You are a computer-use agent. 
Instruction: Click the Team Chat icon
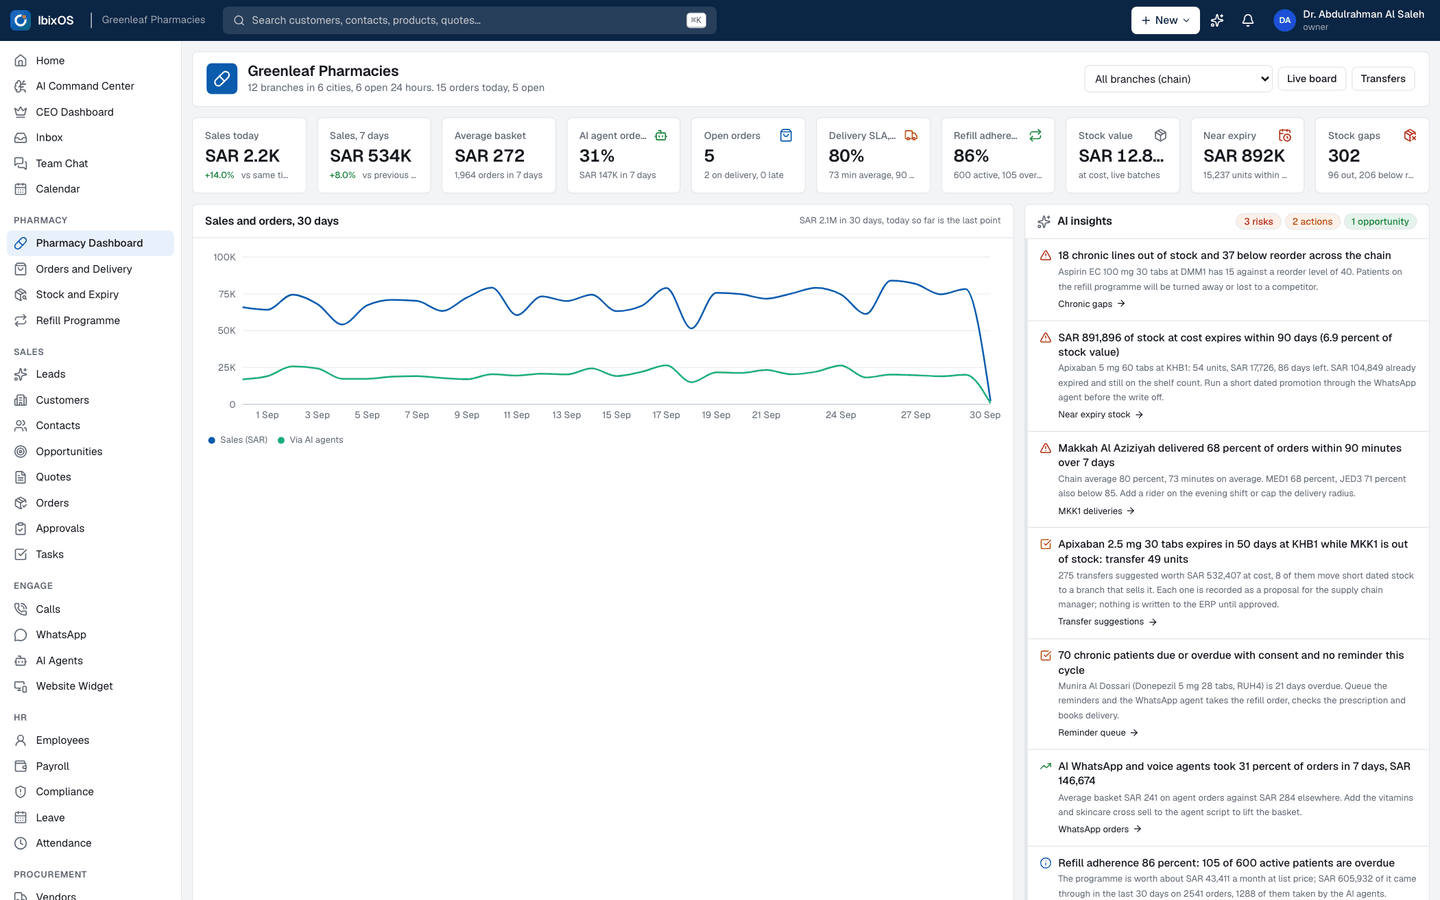click(x=21, y=163)
